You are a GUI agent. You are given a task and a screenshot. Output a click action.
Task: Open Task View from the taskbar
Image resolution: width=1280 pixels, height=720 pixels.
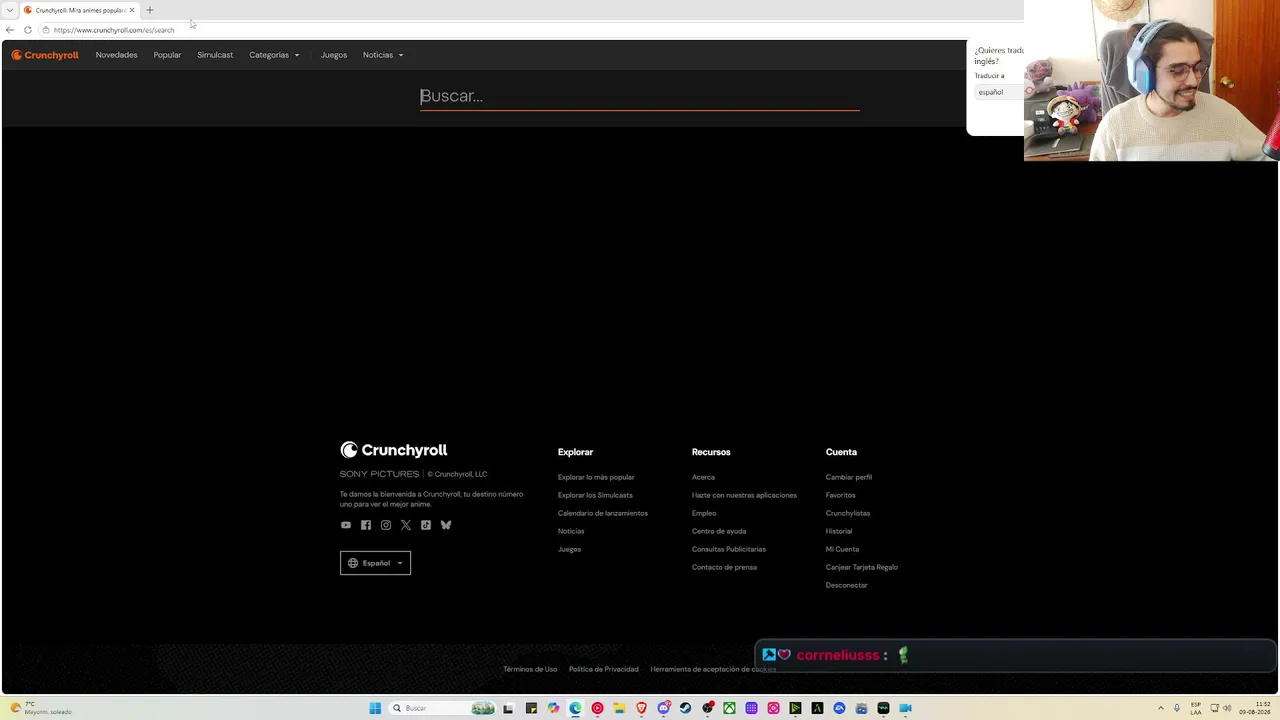[509, 708]
